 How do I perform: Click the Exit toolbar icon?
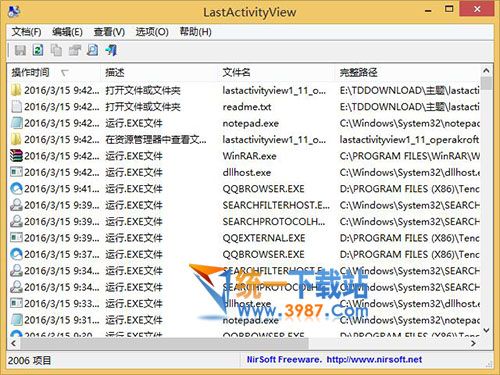(111, 50)
